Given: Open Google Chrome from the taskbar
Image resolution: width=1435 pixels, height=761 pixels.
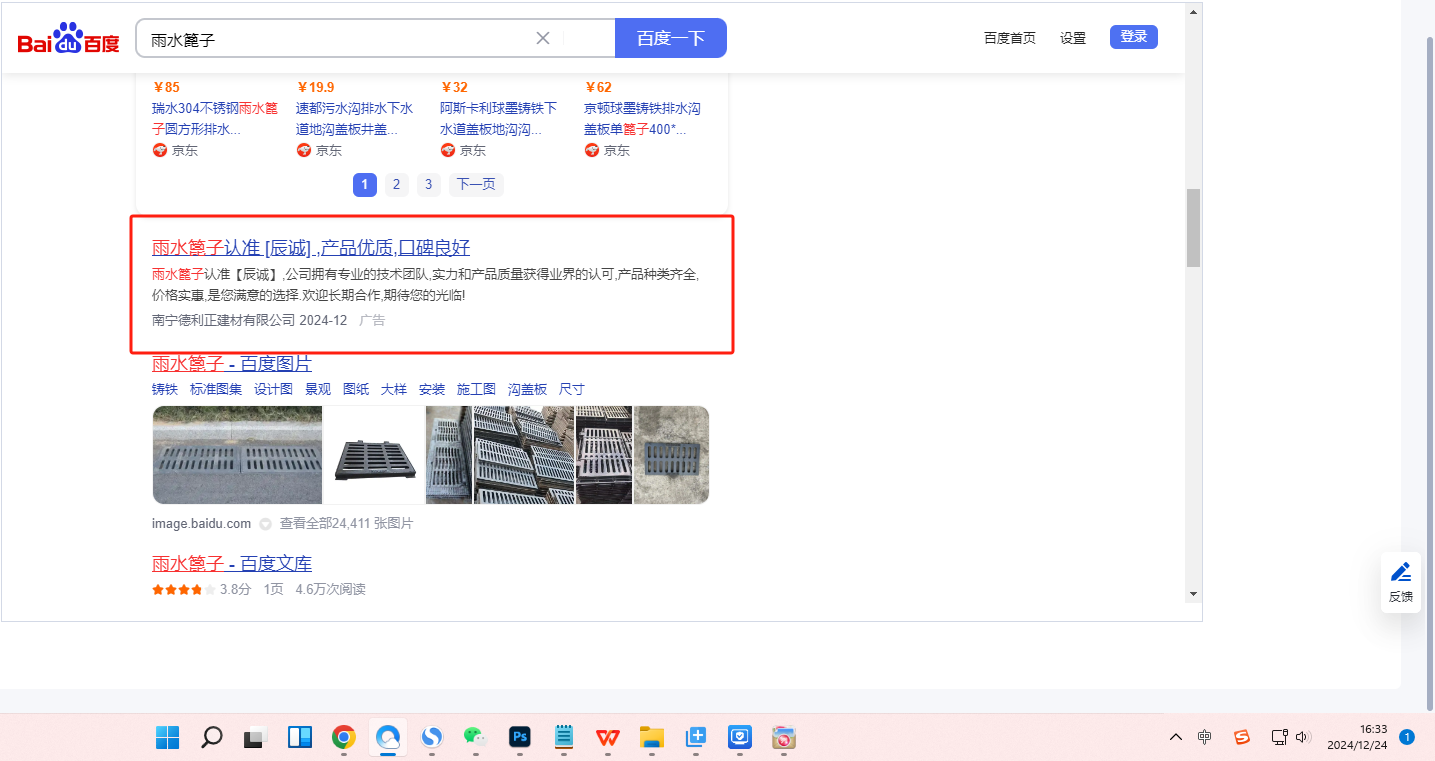Looking at the screenshot, I should pos(343,738).
